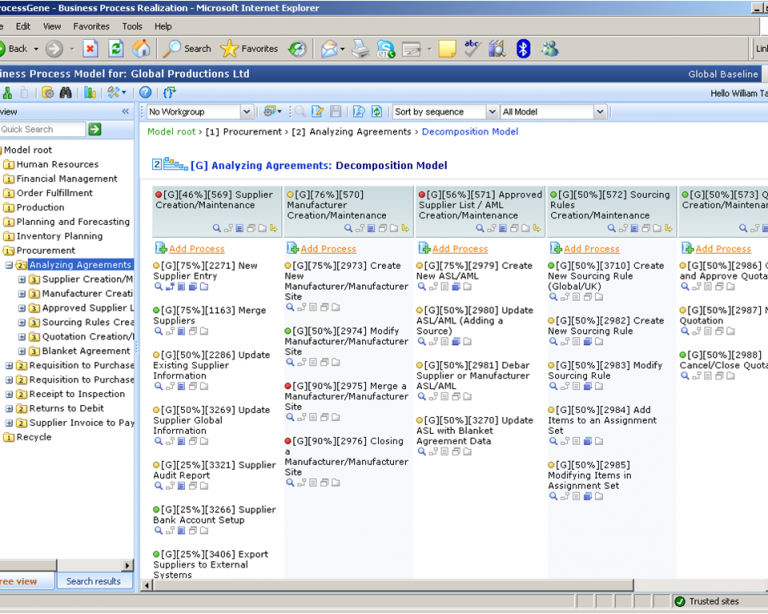Collapse the Analyzing Agreements tree node
Image resolution: width=768 pixels, height=614 pixels.
click(x=10, y=265)
